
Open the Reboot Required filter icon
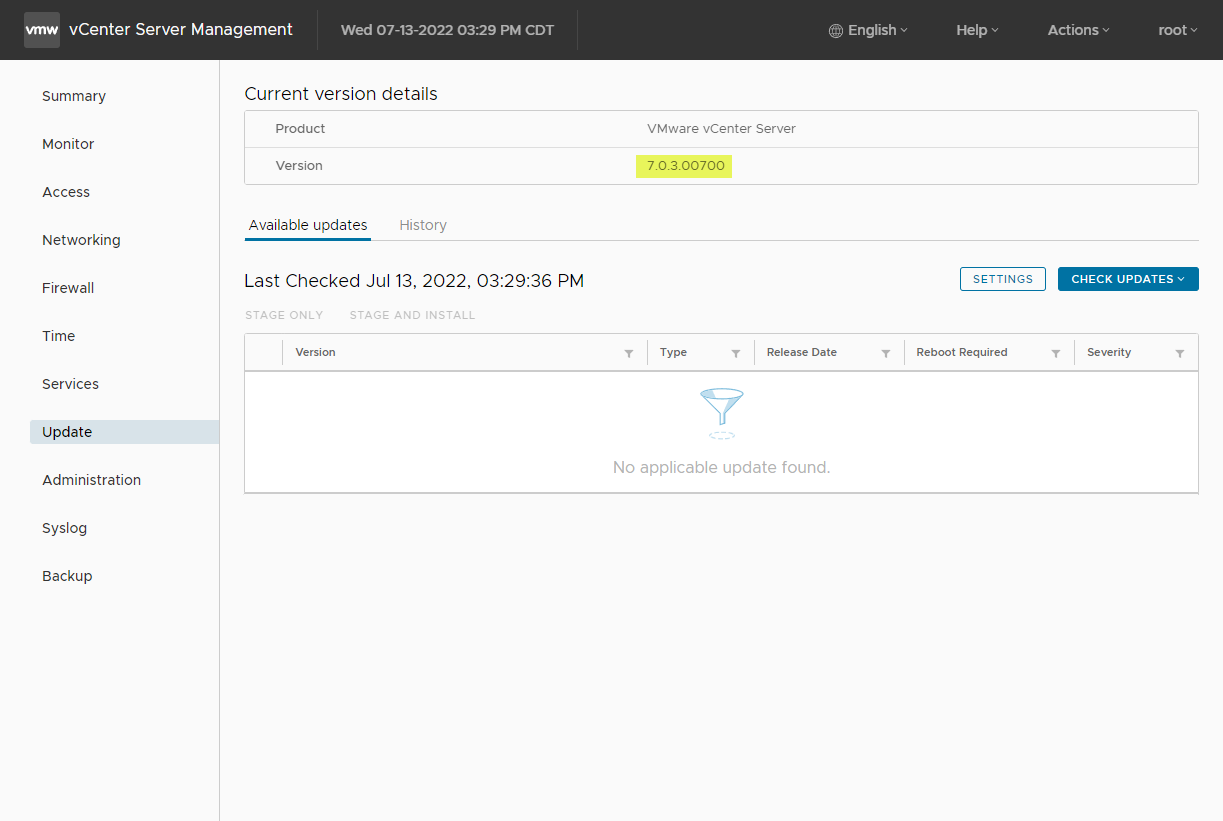click(x=1056, y=353)
